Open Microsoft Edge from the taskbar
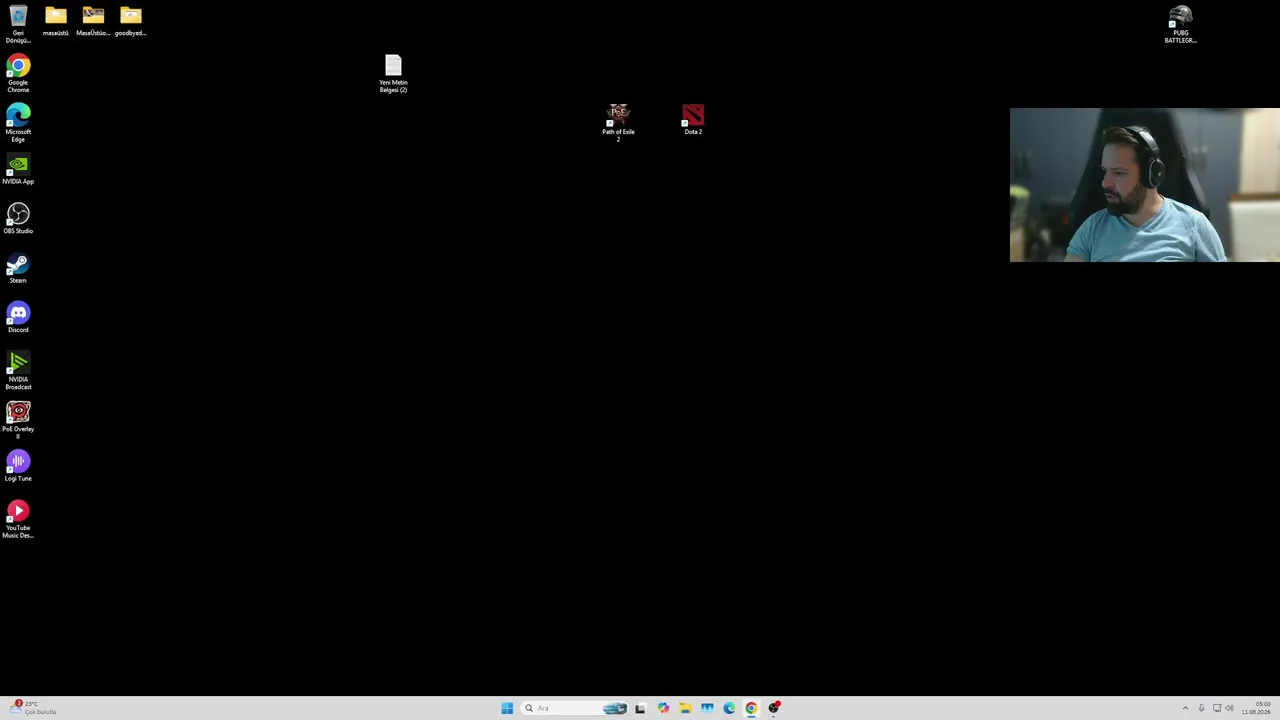 (729, 708)
